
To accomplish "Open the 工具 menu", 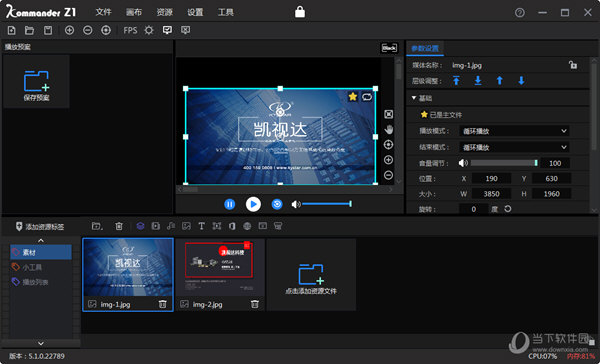I will [x=226, y=12].
